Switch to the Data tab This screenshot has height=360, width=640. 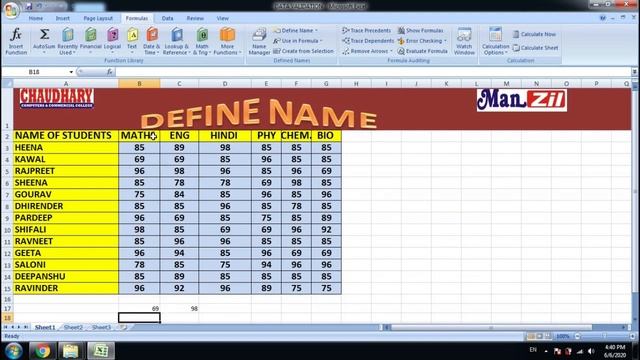pos(167,18)
